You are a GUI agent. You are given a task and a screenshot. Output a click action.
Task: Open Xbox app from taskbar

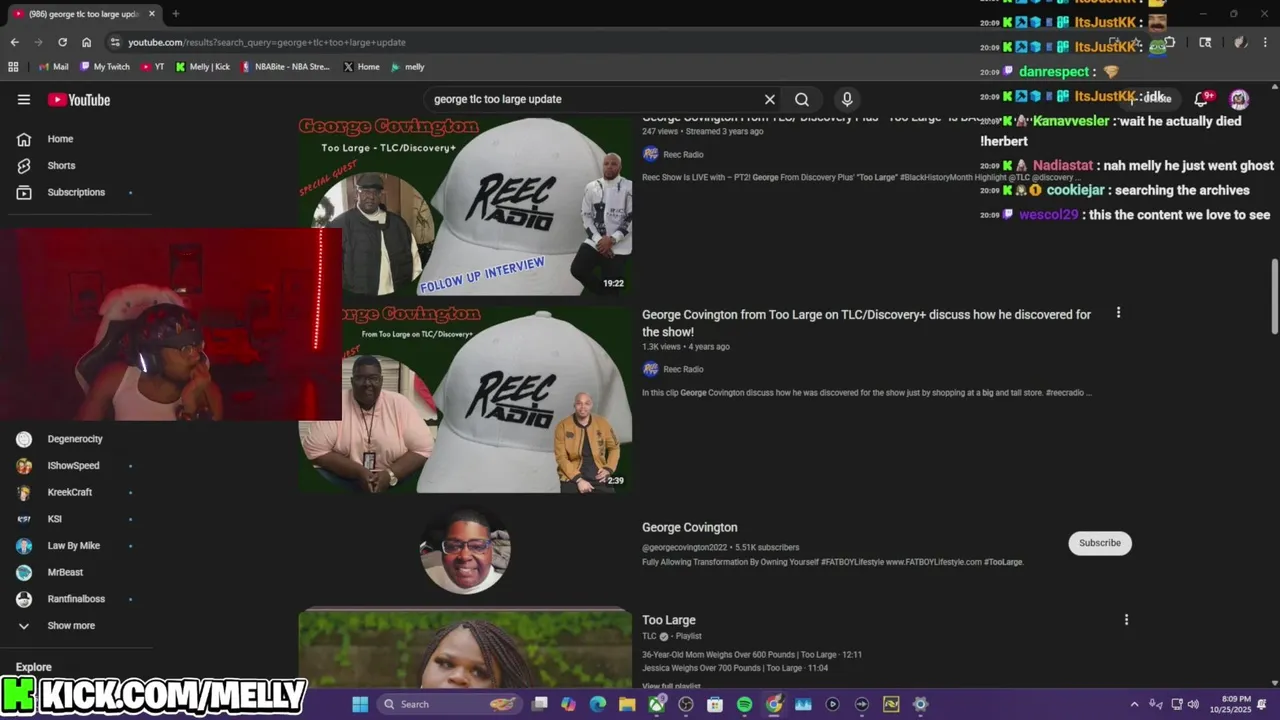(657, 704)
